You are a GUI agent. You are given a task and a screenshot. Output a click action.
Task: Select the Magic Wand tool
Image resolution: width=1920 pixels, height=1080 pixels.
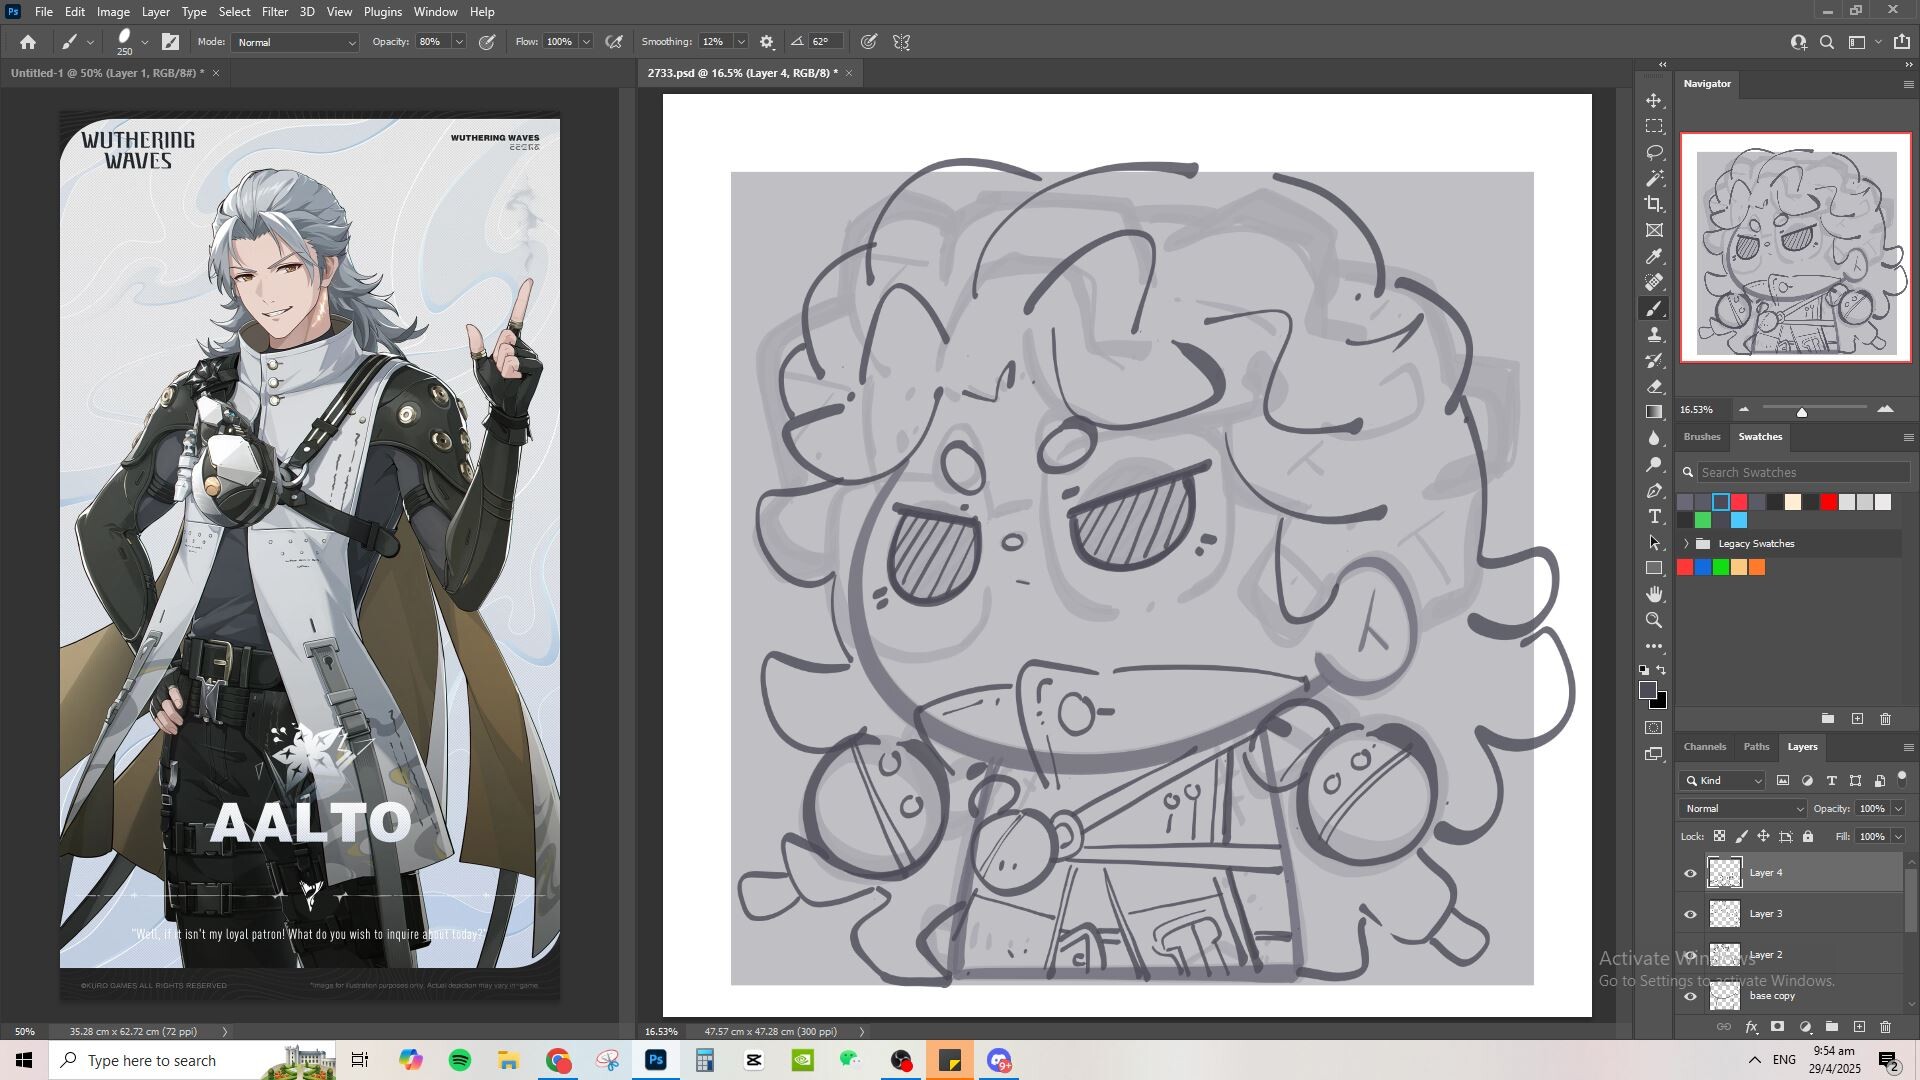1655,179
